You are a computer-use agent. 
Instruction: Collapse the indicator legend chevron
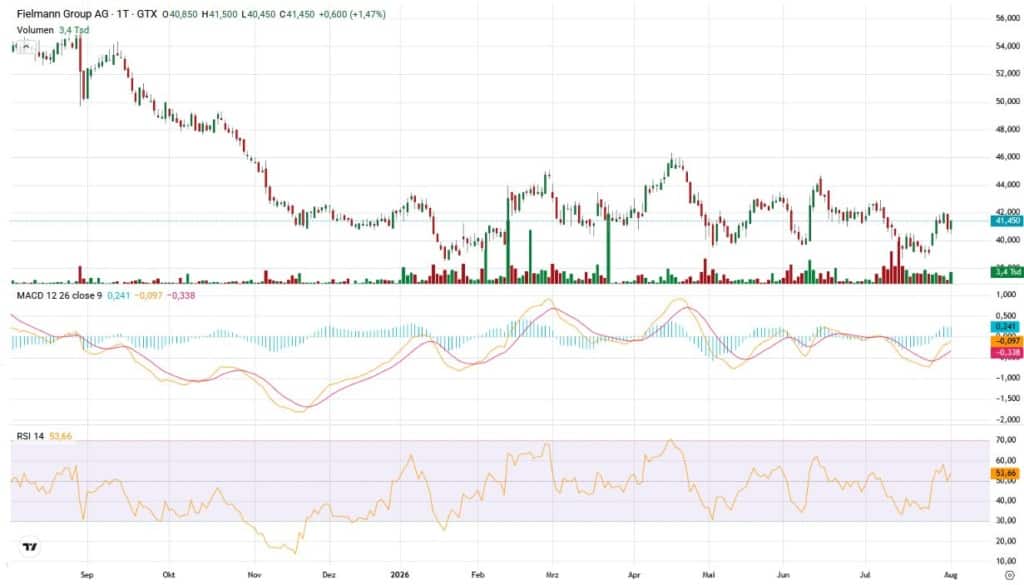coord(25,46)
